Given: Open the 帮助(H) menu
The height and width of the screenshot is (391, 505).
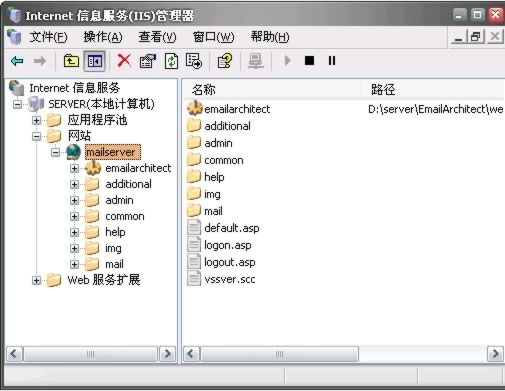Looking at the screenshot, I should [270, 37].
